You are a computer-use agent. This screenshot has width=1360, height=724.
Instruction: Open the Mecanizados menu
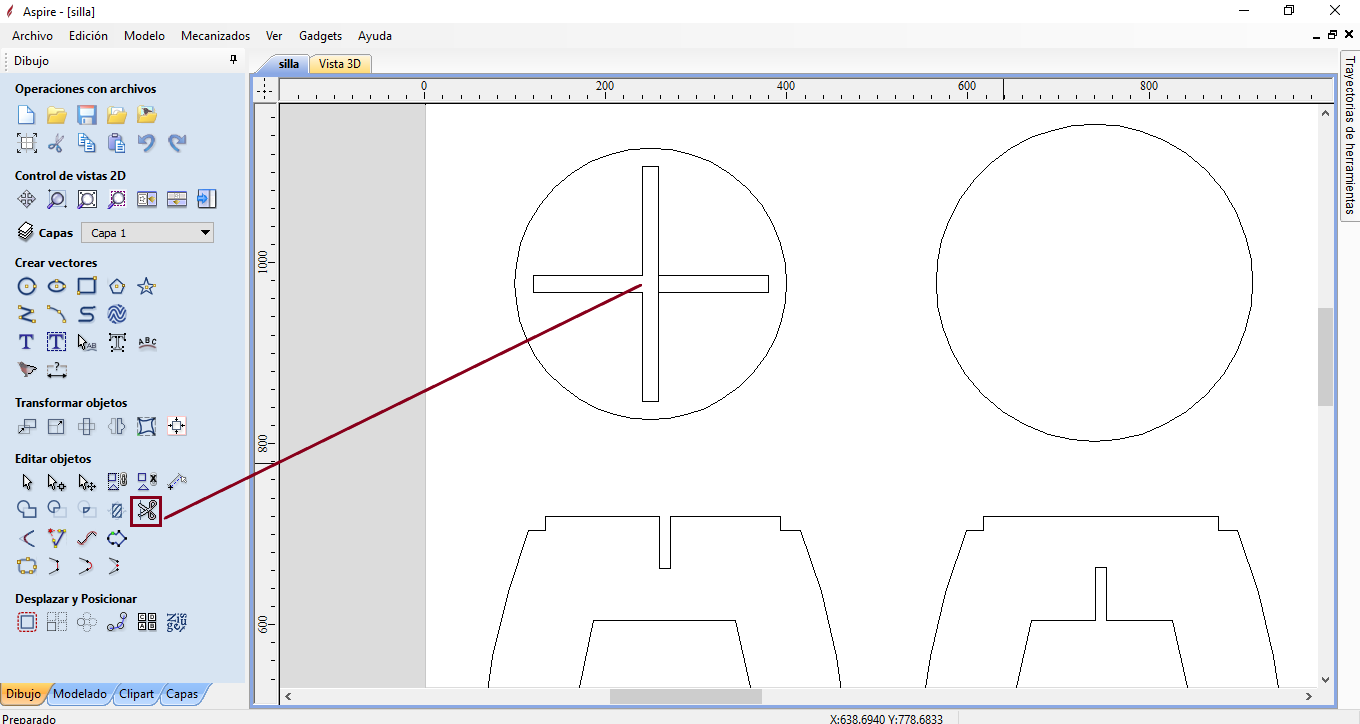[x=215, y=36]
